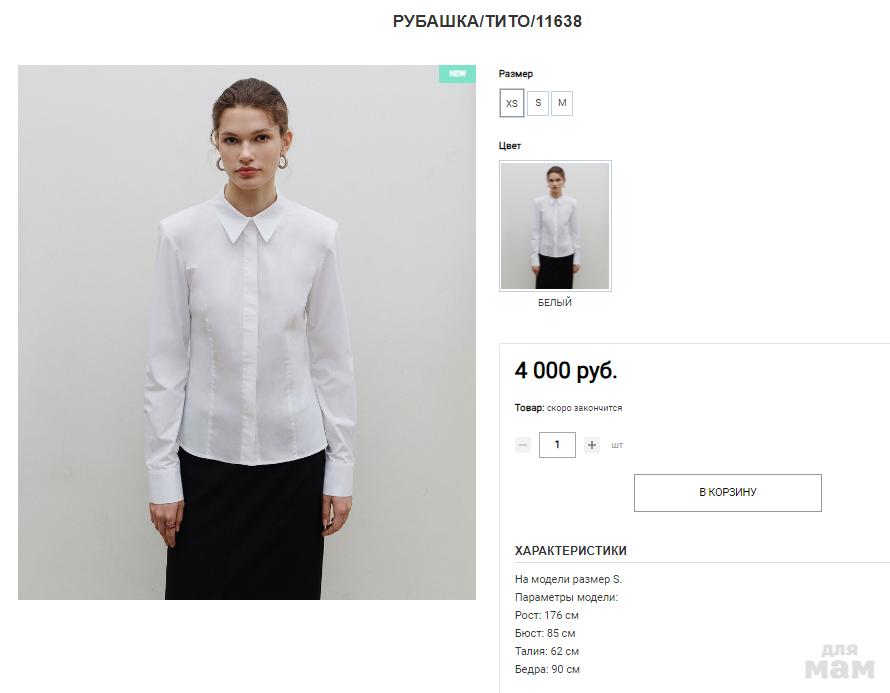This screenshot has height=693, width=890.
Task: Open the ХАРАКТЕРИСТИКИ section heading
Action: click(570, 551)
